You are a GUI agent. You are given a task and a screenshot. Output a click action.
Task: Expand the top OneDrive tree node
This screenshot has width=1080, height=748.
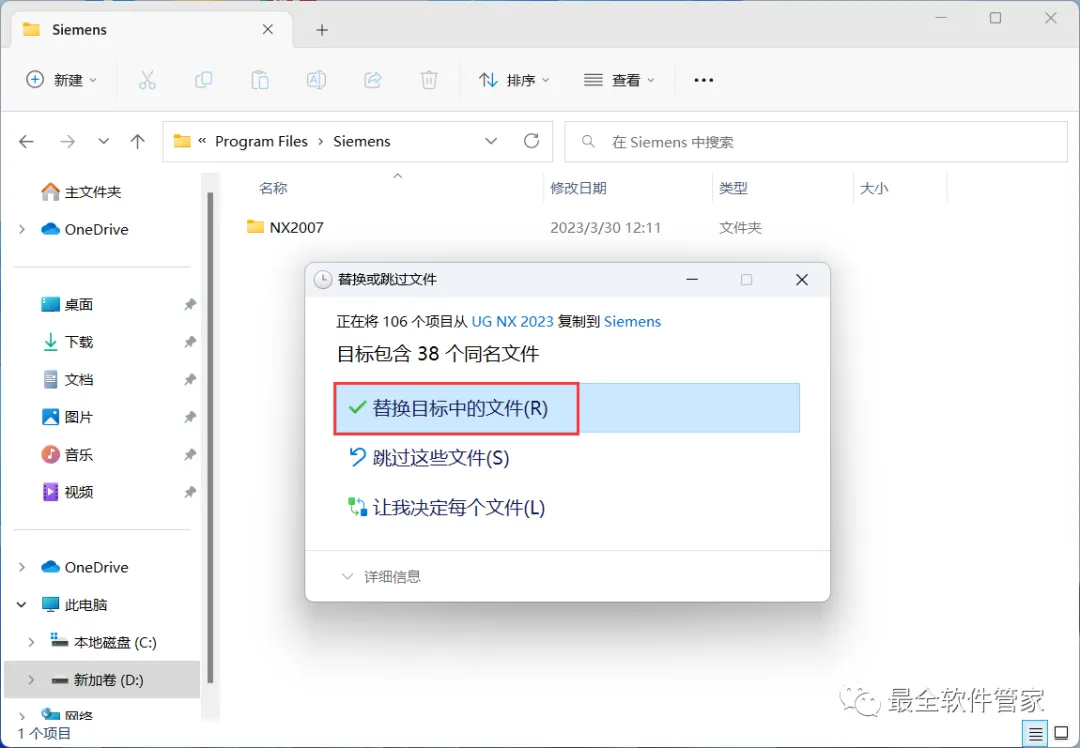21,229
